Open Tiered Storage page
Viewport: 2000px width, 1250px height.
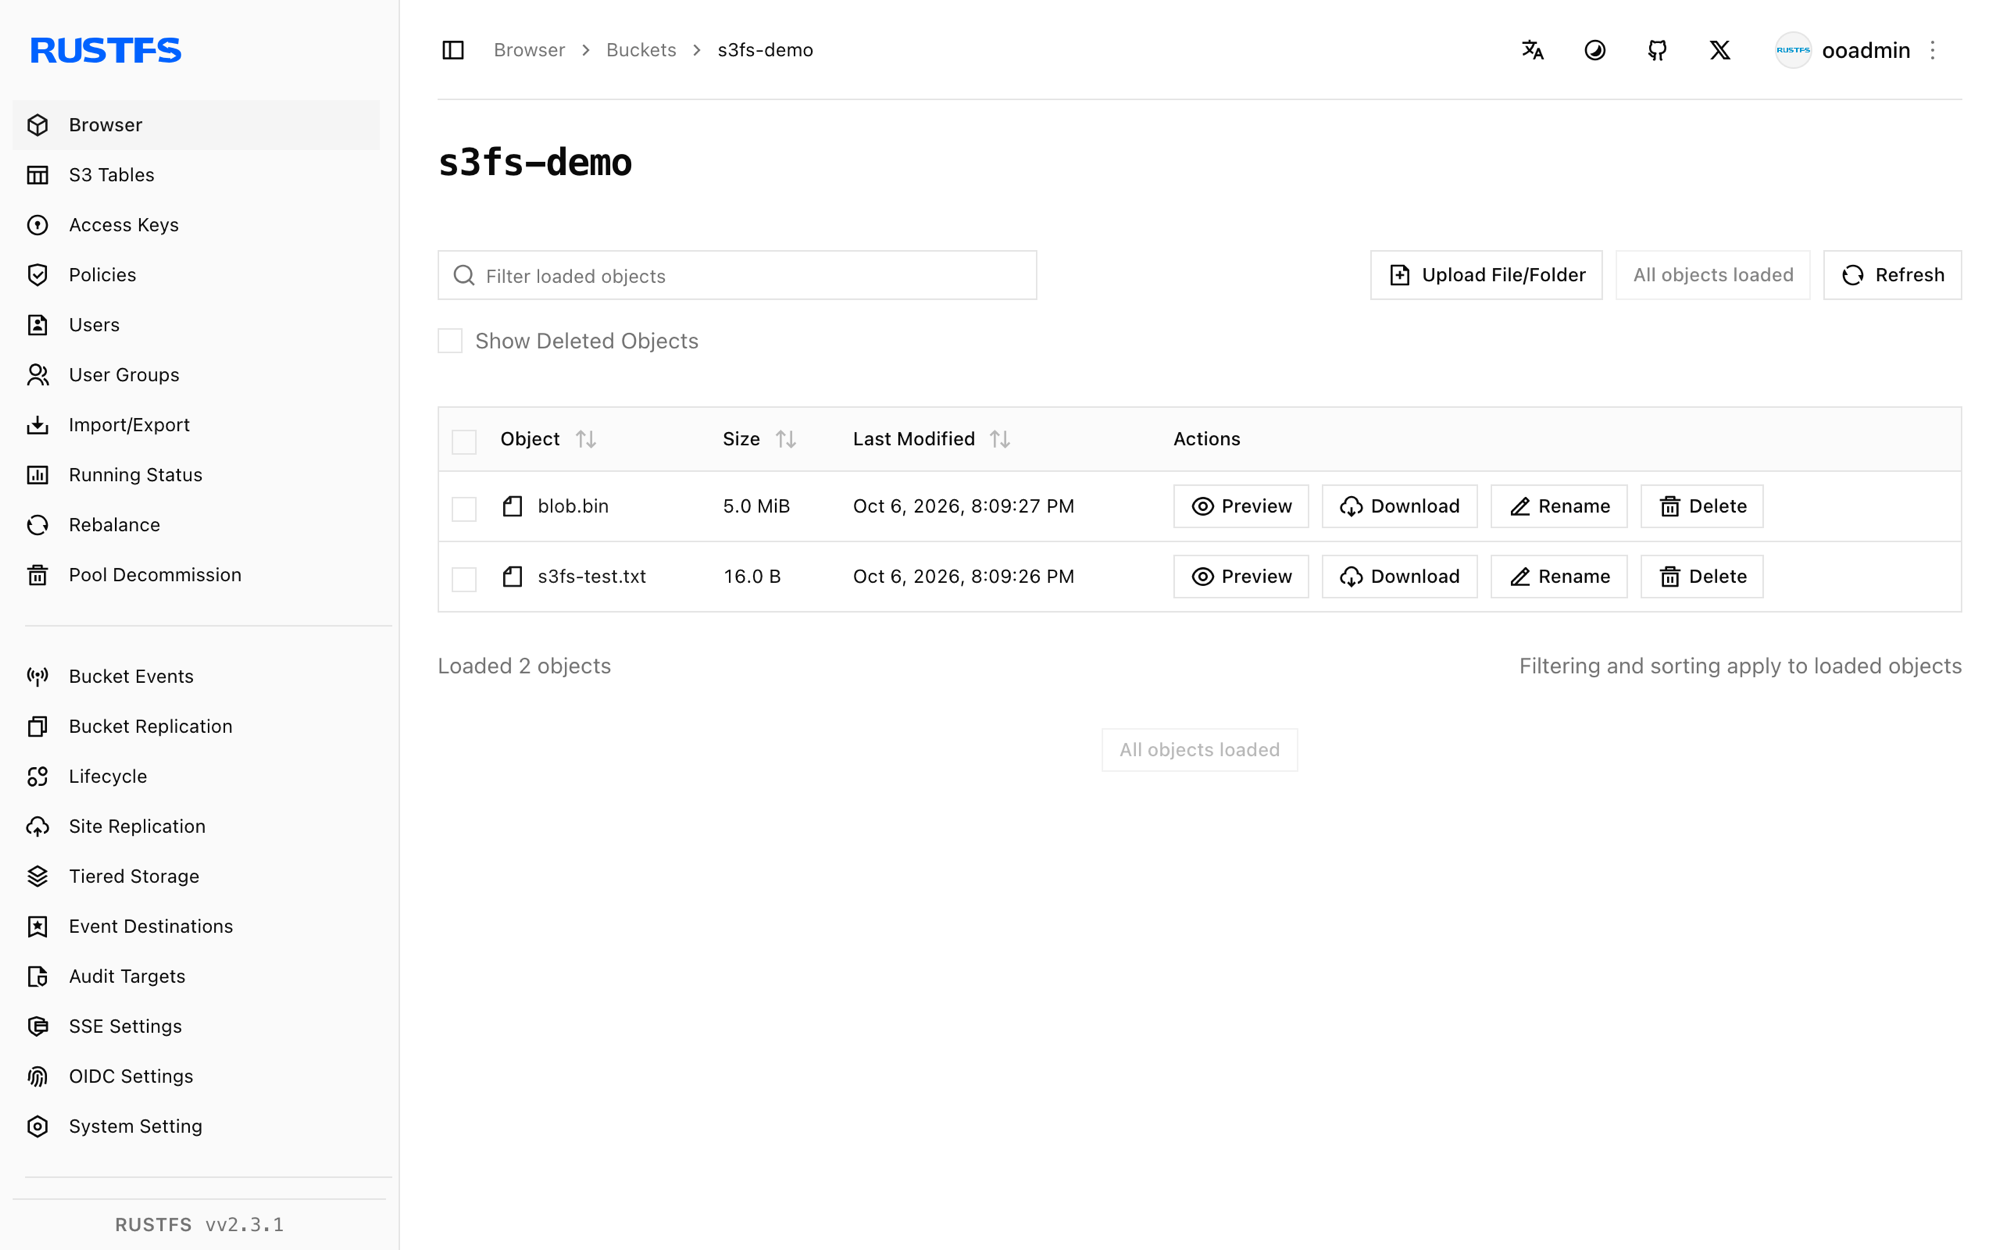point(196,876)
